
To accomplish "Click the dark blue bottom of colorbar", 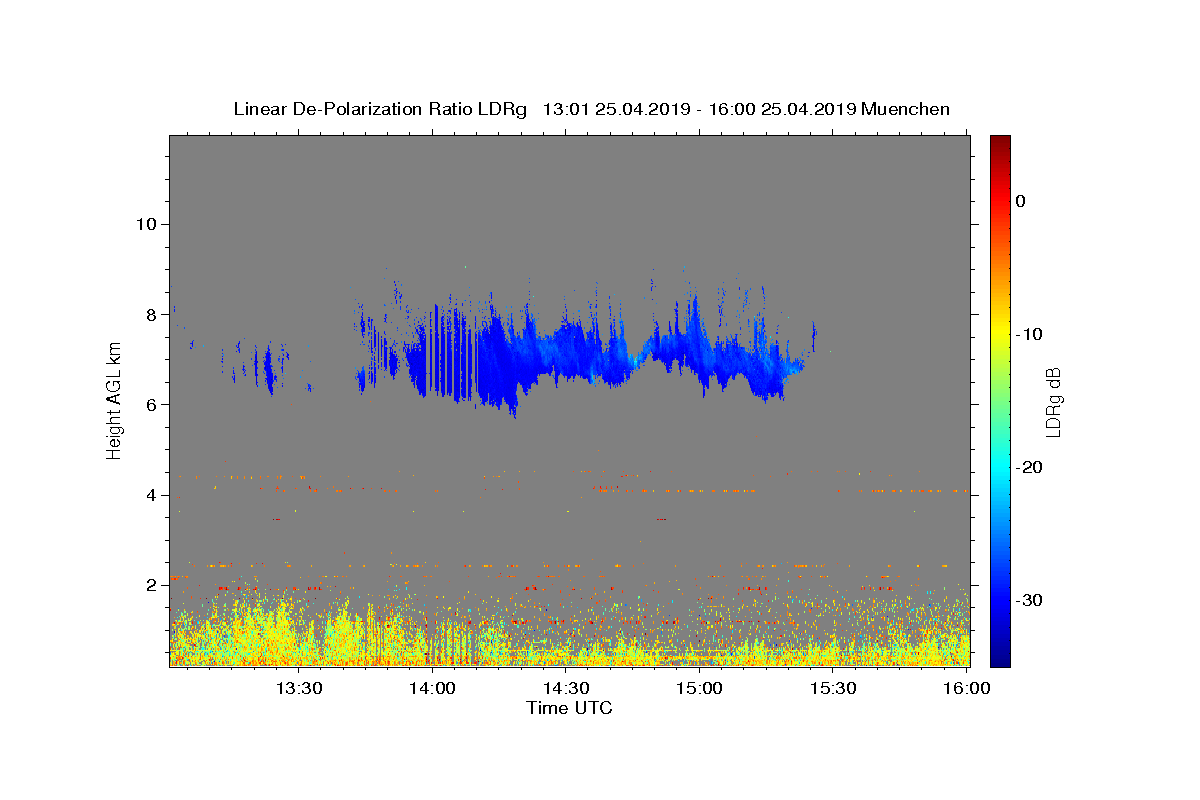I will (x=1000, y=655).
